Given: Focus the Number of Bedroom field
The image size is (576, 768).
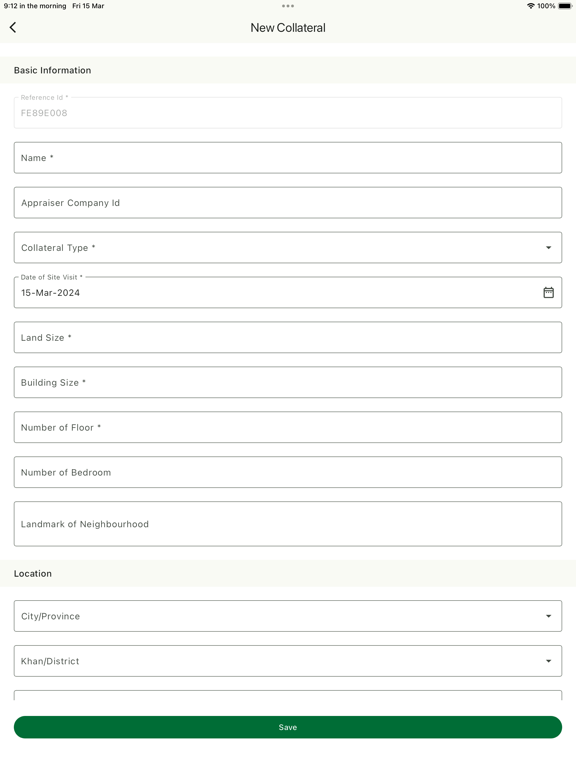Looking at the screenshot, I should 288,473.
